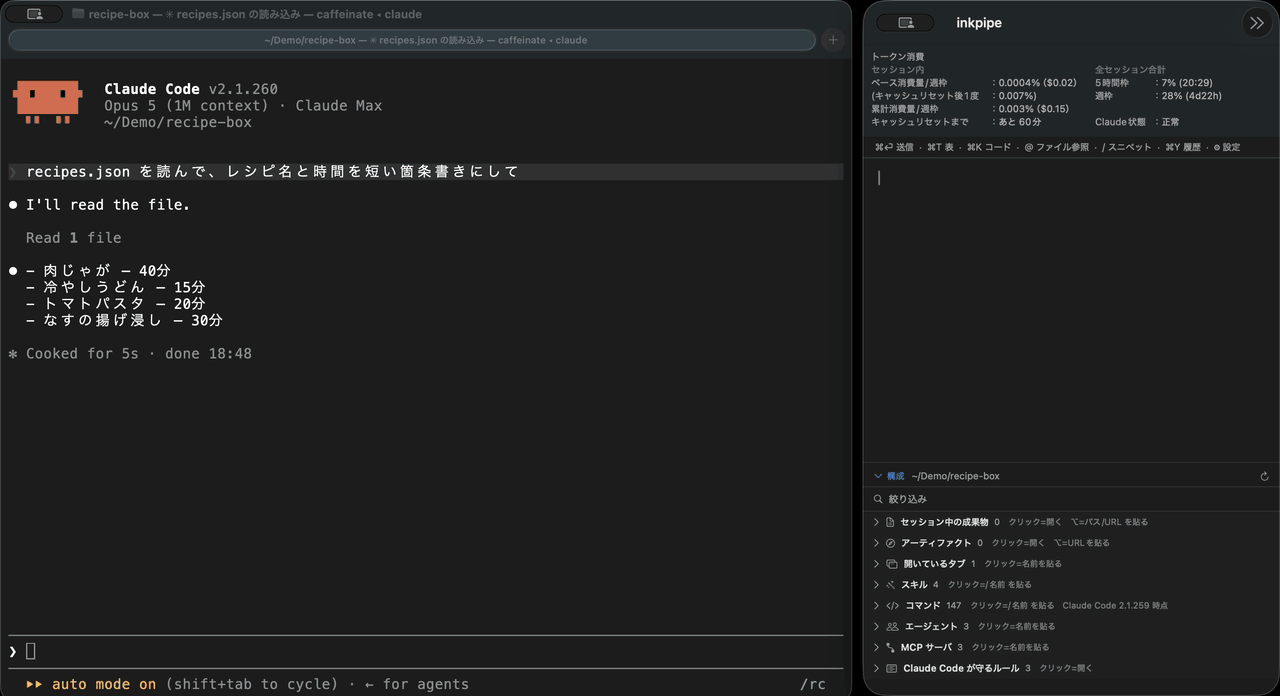Click the ~/Demo/recipe-box path in 構成 header
Screen dimensions: 1280x696
955,477
